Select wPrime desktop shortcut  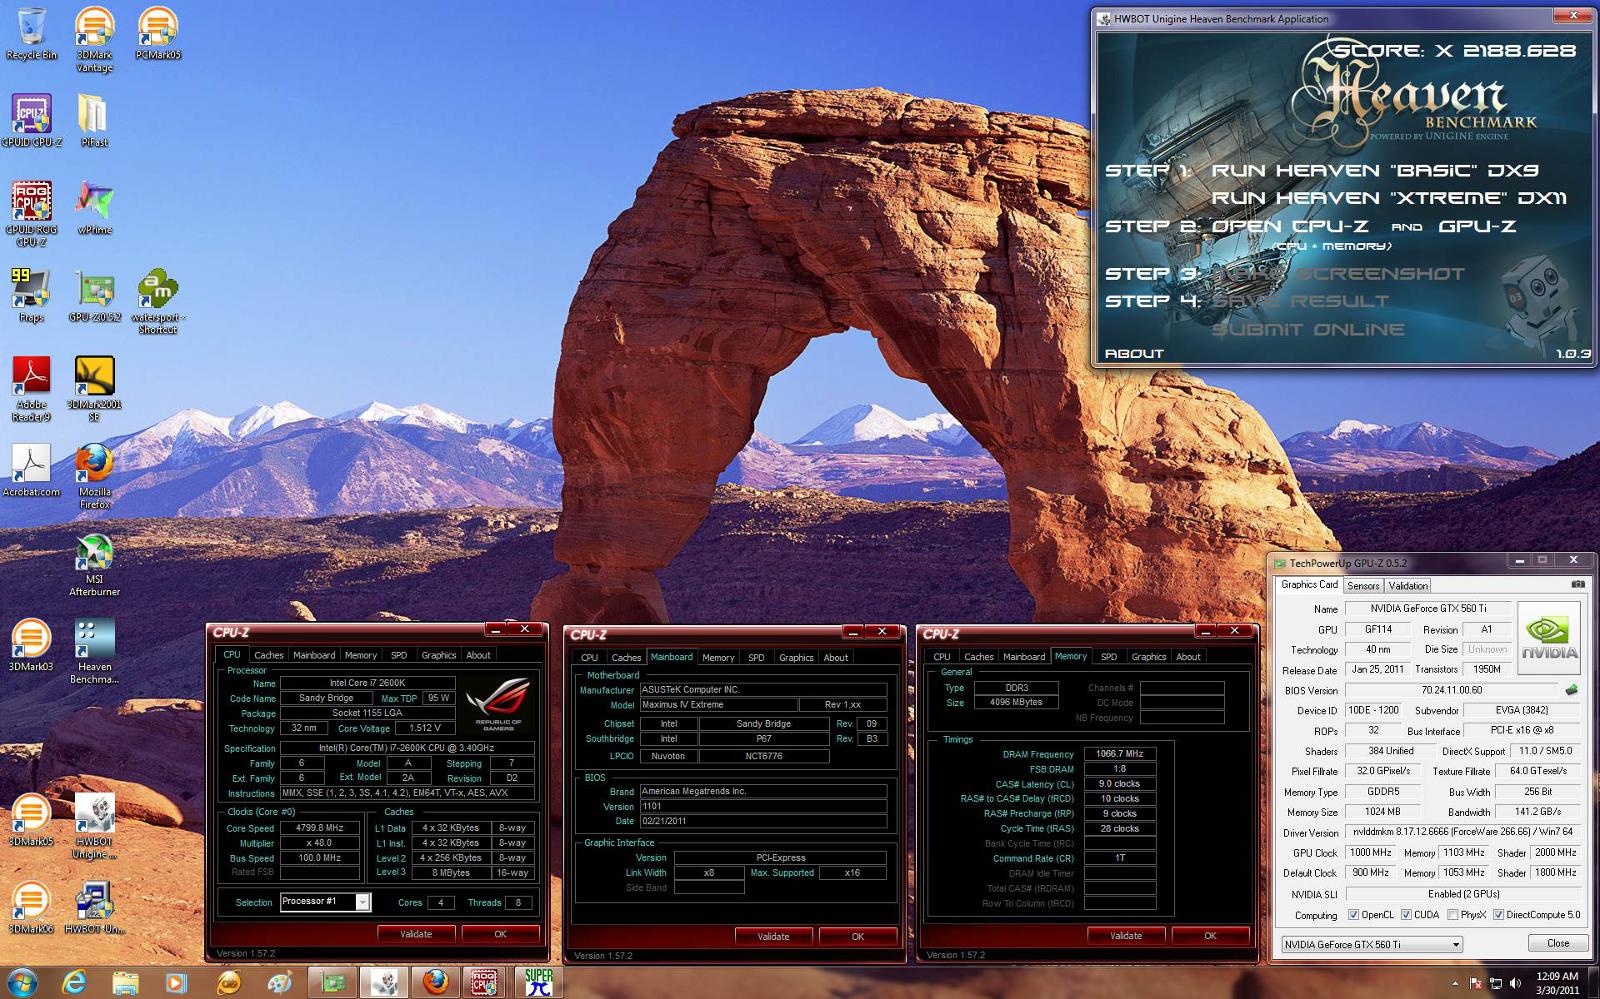coord(94,208)
